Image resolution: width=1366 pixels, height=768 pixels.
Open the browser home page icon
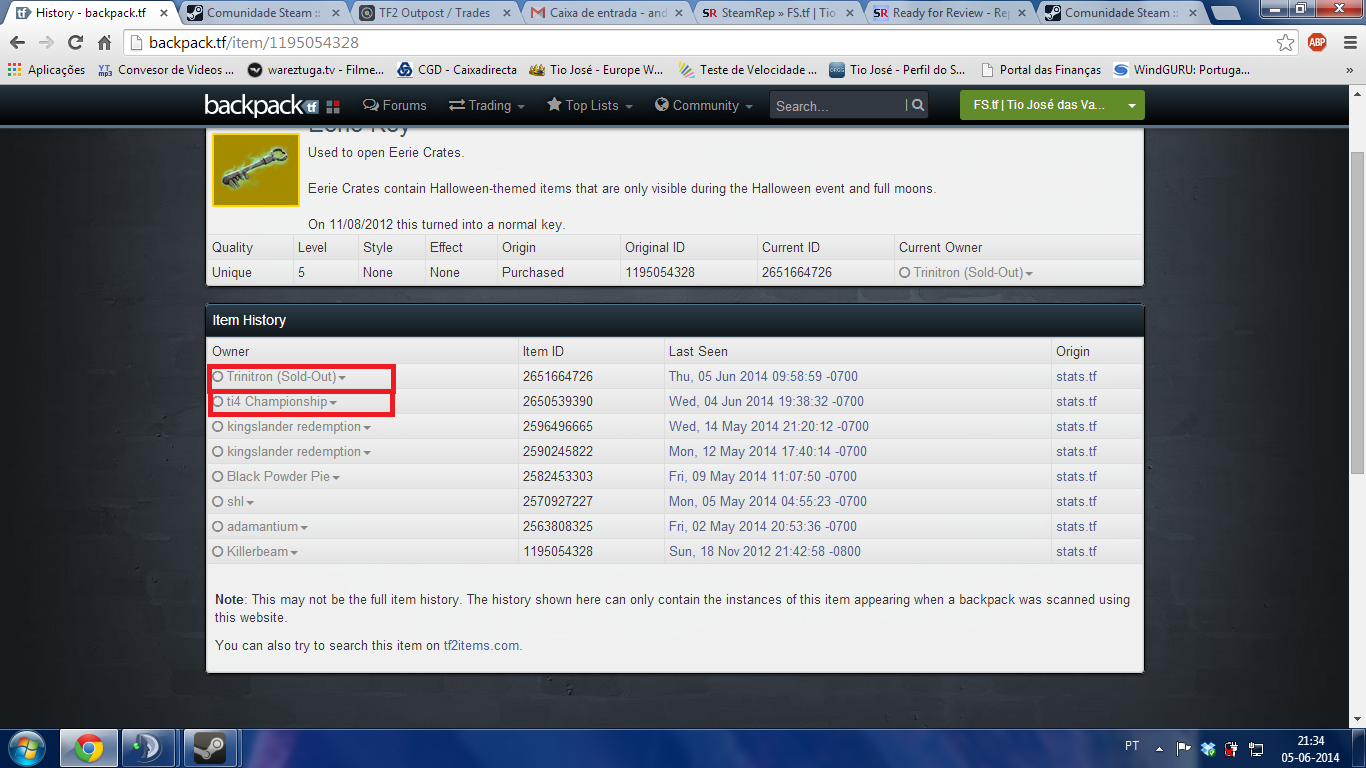(x=104, y=43)
